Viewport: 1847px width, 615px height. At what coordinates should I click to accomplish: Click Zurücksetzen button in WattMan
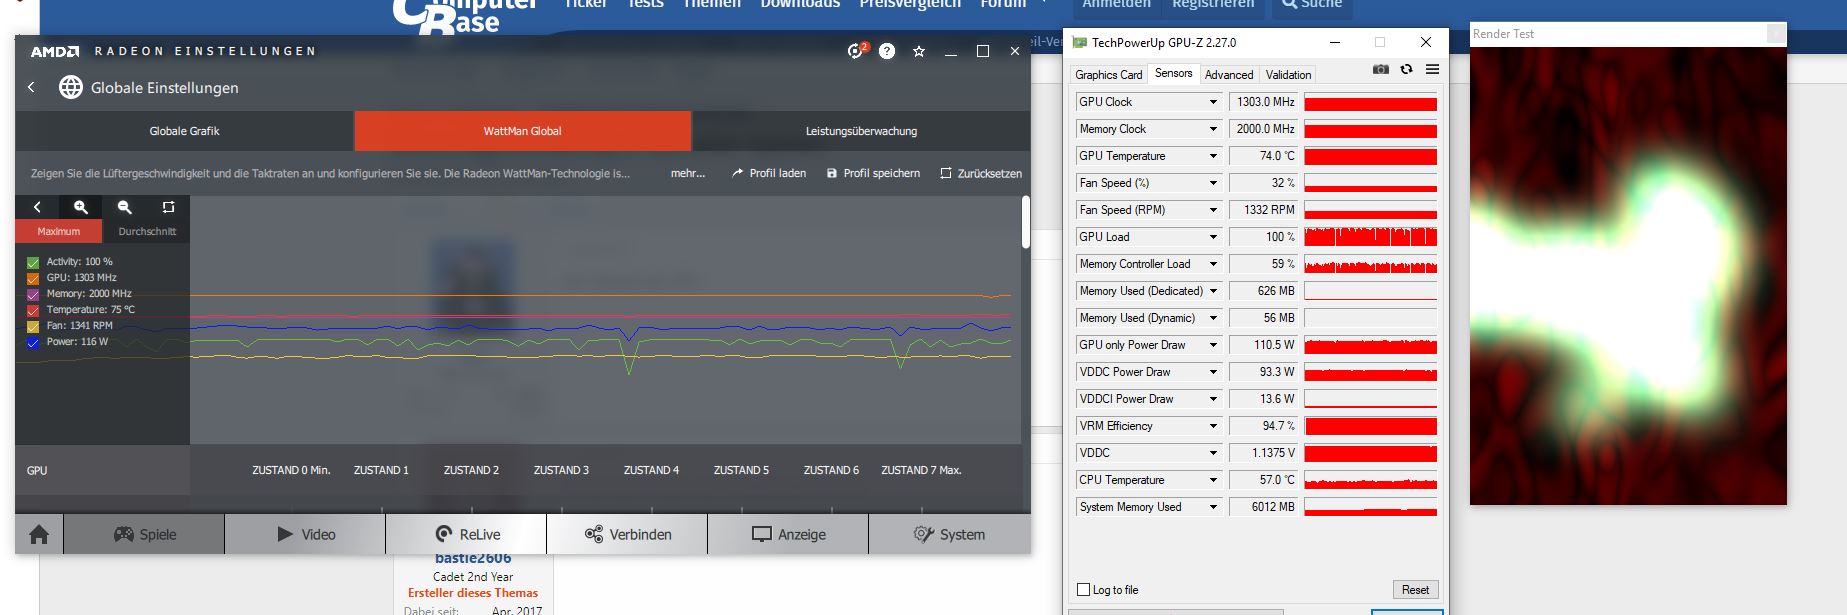[981, 173]
